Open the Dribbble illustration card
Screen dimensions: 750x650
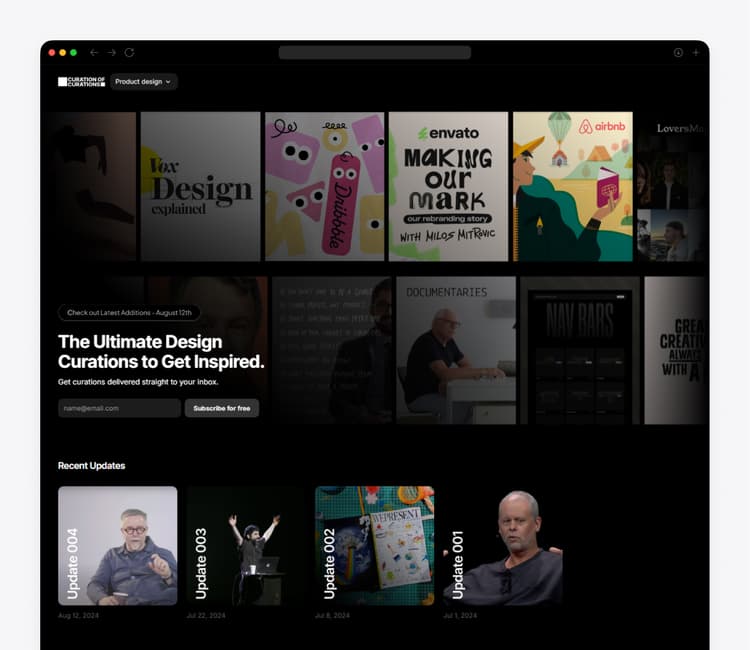pos(324,187)
